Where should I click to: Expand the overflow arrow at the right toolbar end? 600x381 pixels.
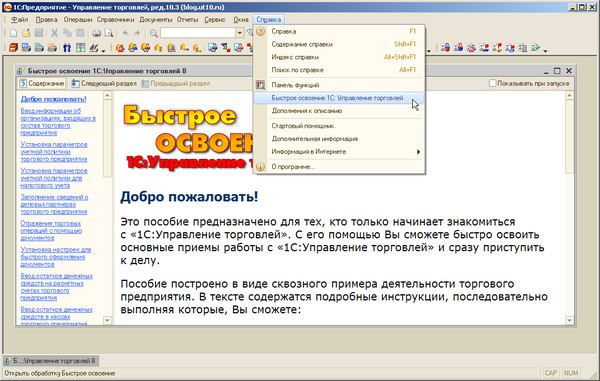pyautogui.click(x=545, y=50)
